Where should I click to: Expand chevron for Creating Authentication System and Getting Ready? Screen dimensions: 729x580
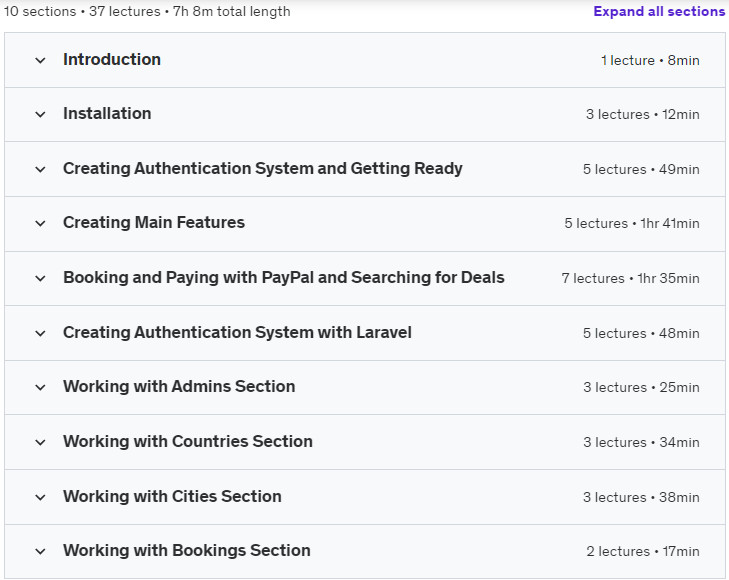40,169
